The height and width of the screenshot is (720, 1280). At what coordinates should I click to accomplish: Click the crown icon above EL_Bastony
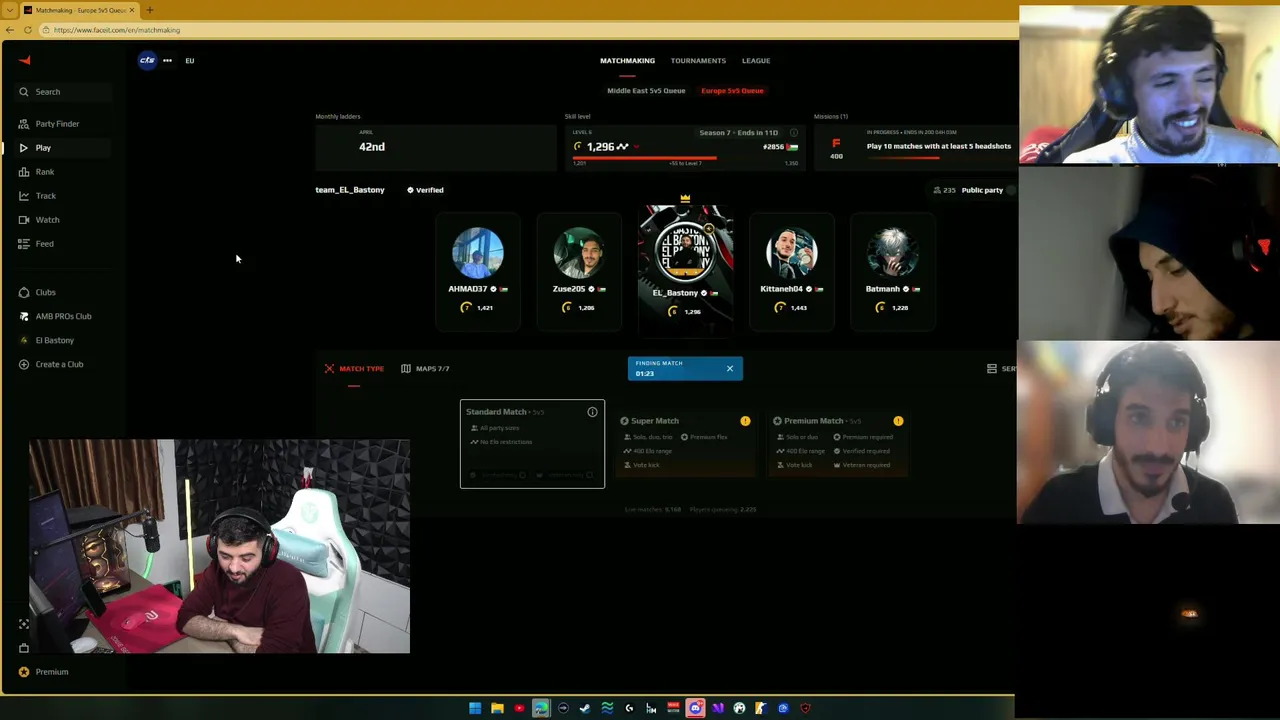tap(685, 199)
